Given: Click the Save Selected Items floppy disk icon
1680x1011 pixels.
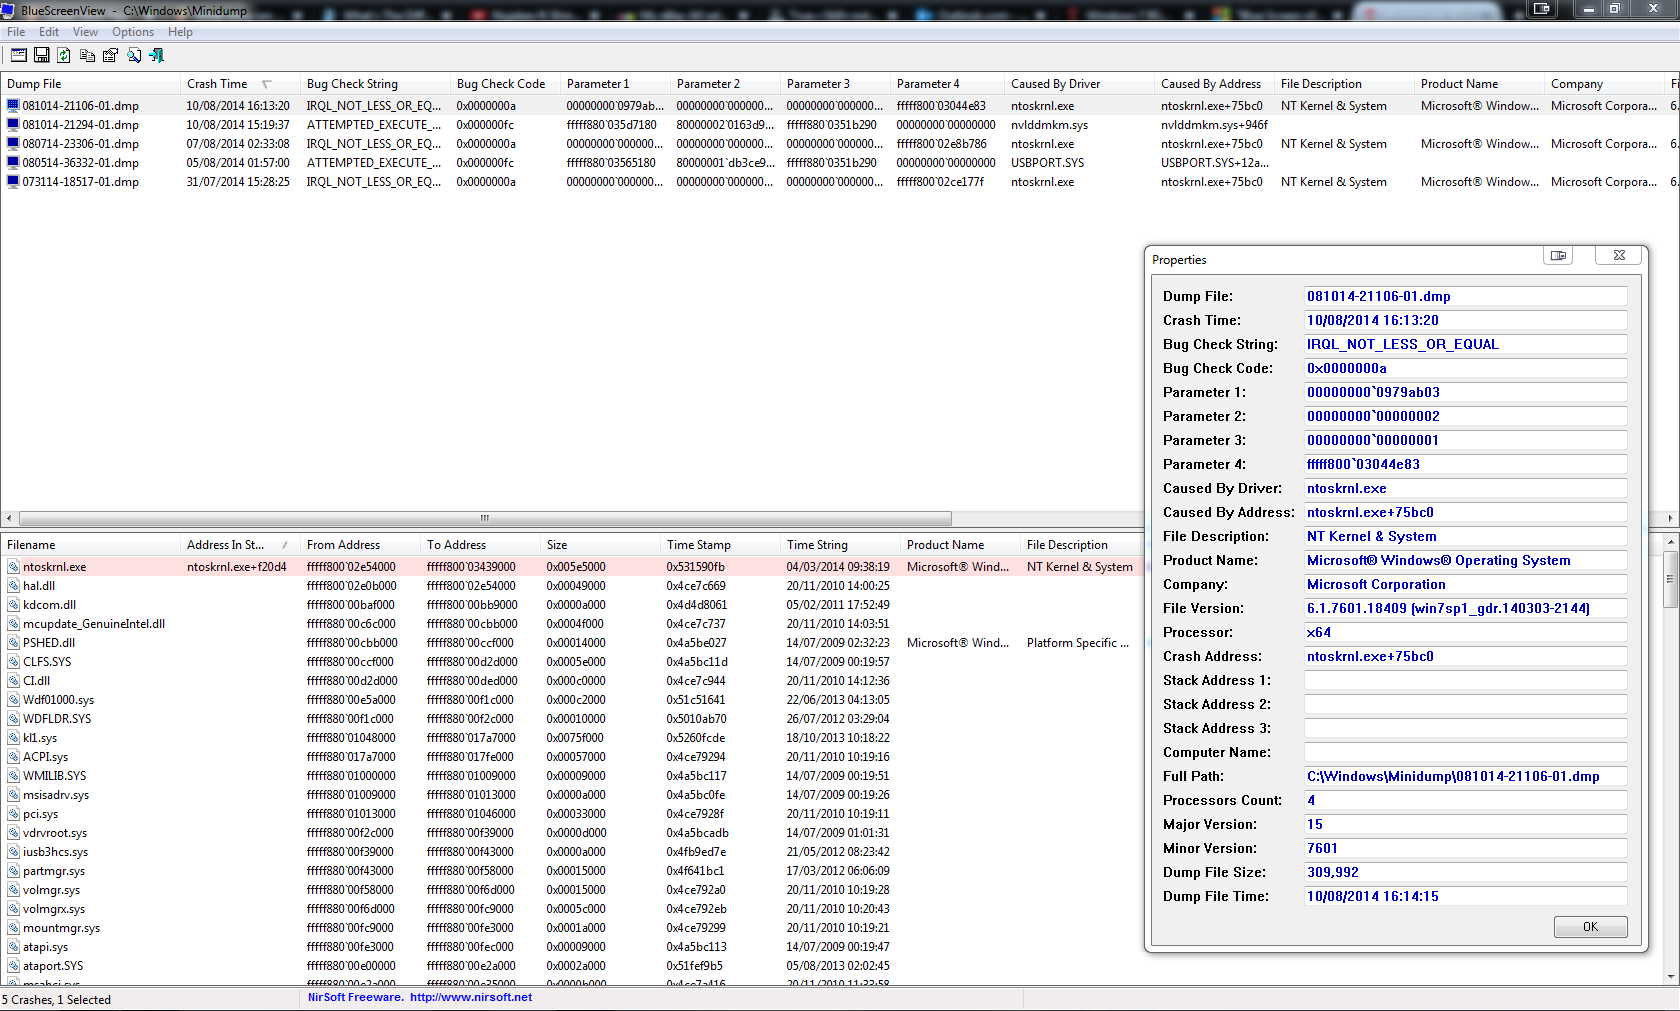Looking at the screenshot, I should (41, 55).
